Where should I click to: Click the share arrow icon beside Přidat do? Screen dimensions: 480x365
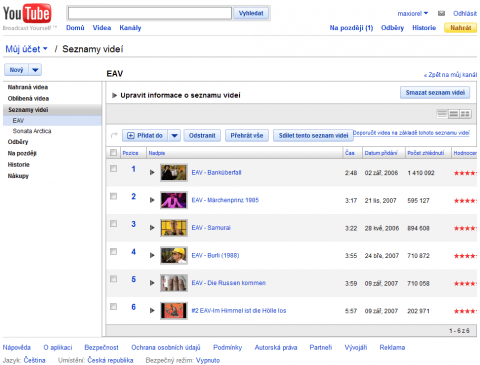click(114, 135)
